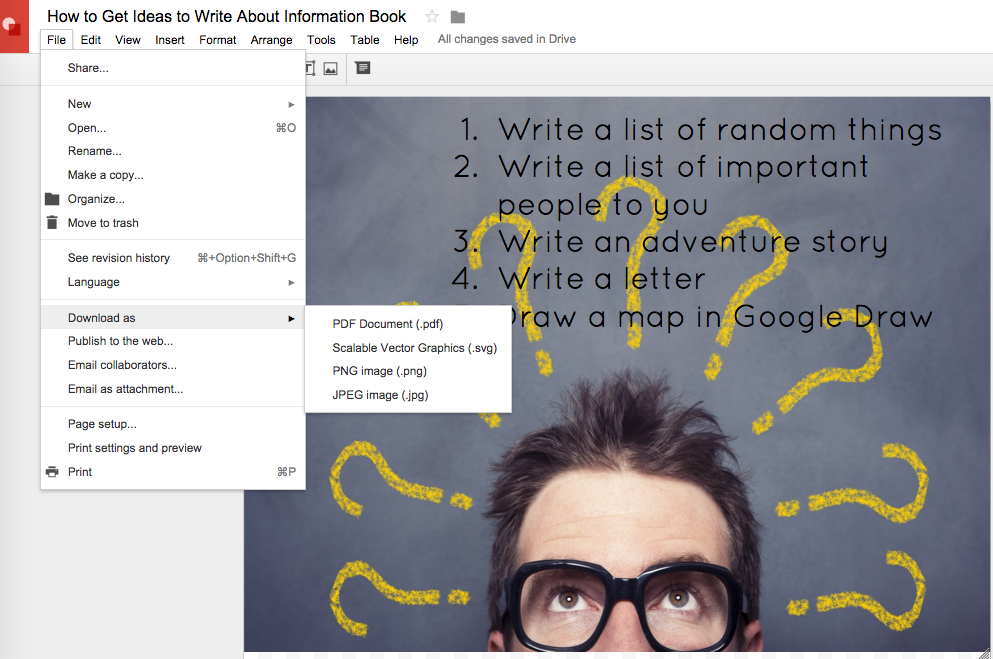Image resolution: width=993 pixels, height=659 pixels.
Task: Choose PNG image (.png) download option
Action: point(380,371)
